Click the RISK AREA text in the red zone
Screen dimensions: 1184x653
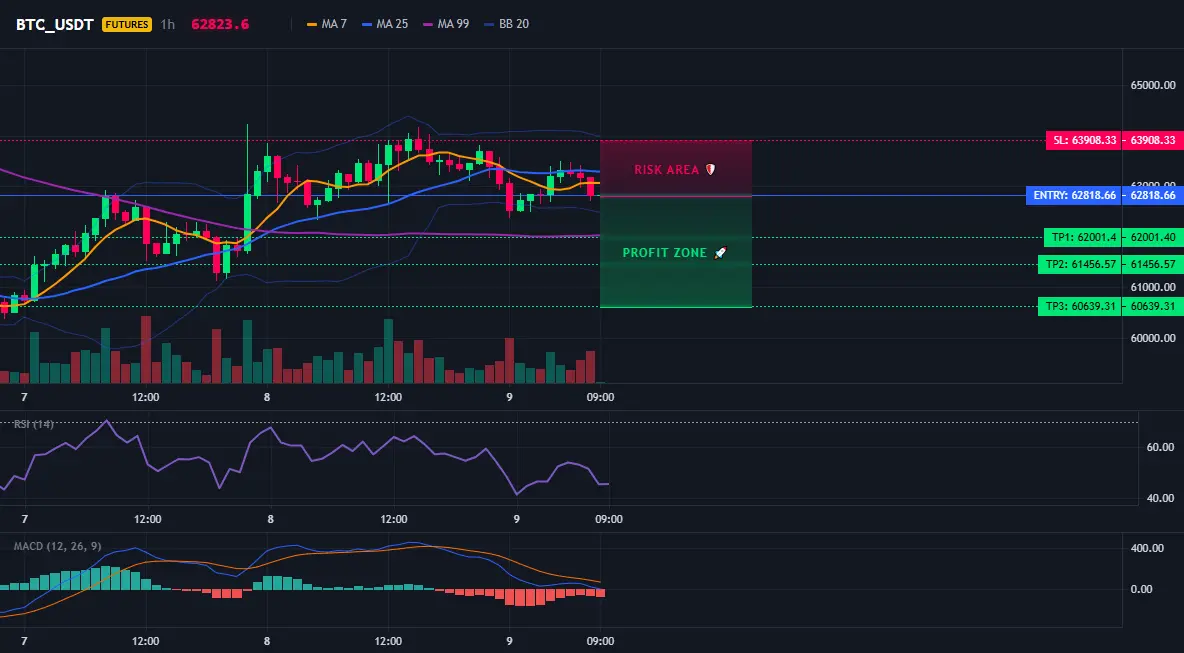point(667,170)
